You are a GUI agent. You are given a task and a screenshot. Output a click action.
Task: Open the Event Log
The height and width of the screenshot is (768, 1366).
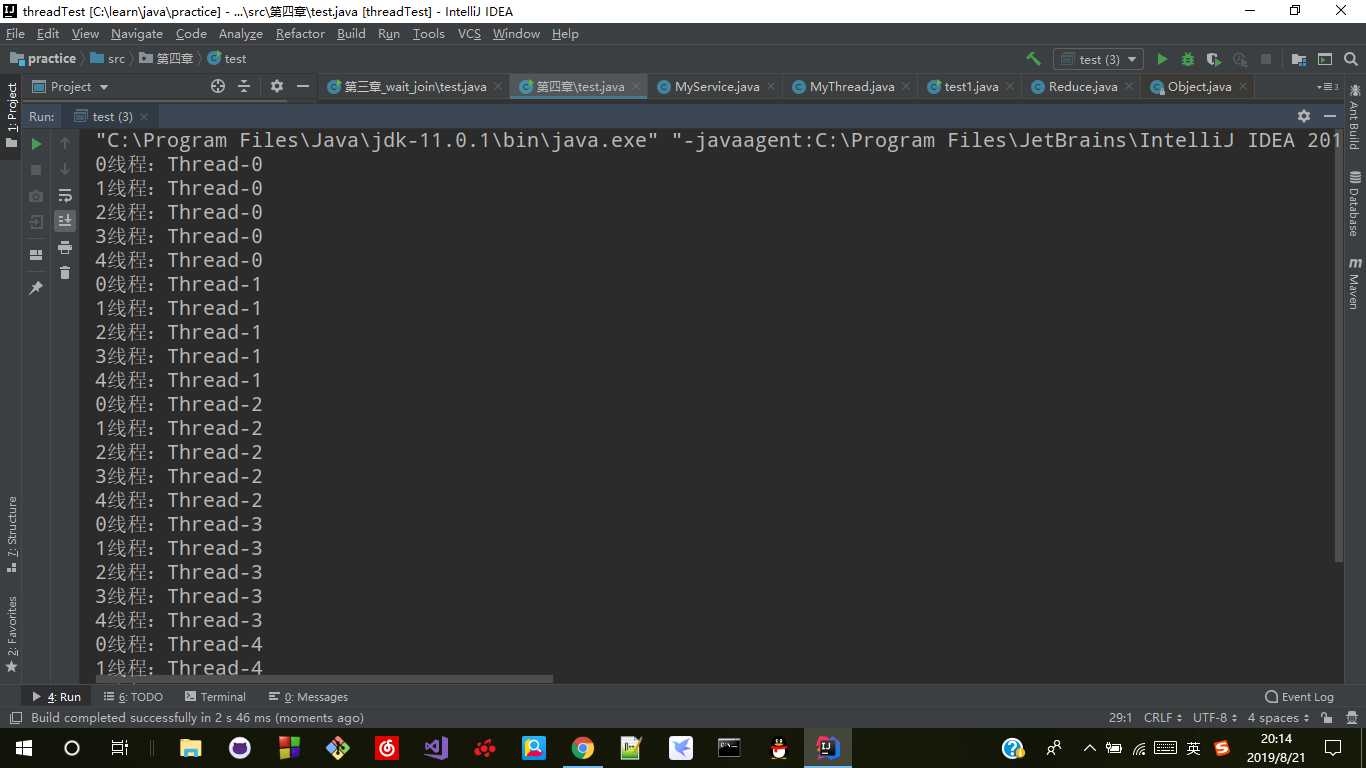1299,697
